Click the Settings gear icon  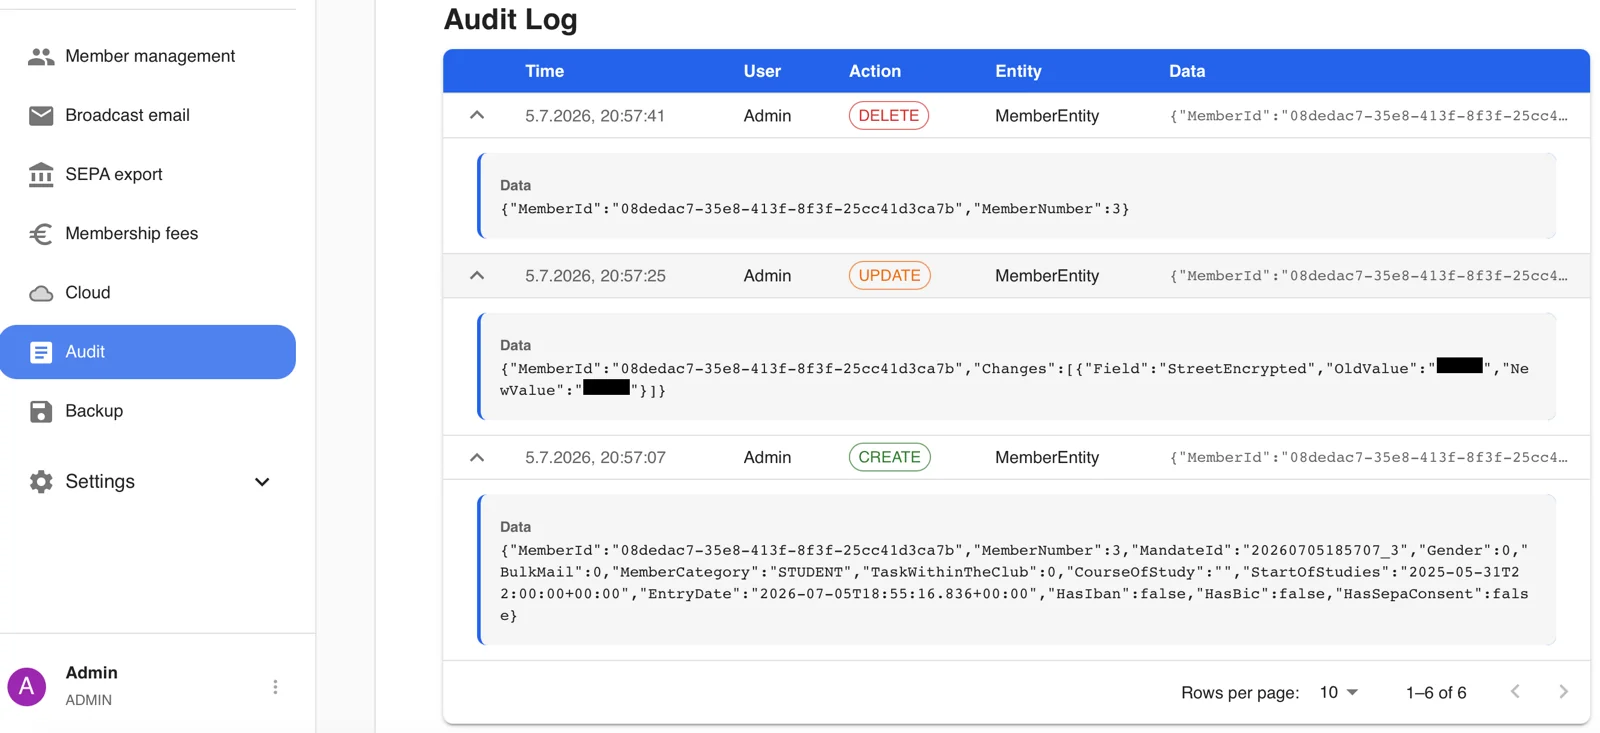tap(41, 482)
